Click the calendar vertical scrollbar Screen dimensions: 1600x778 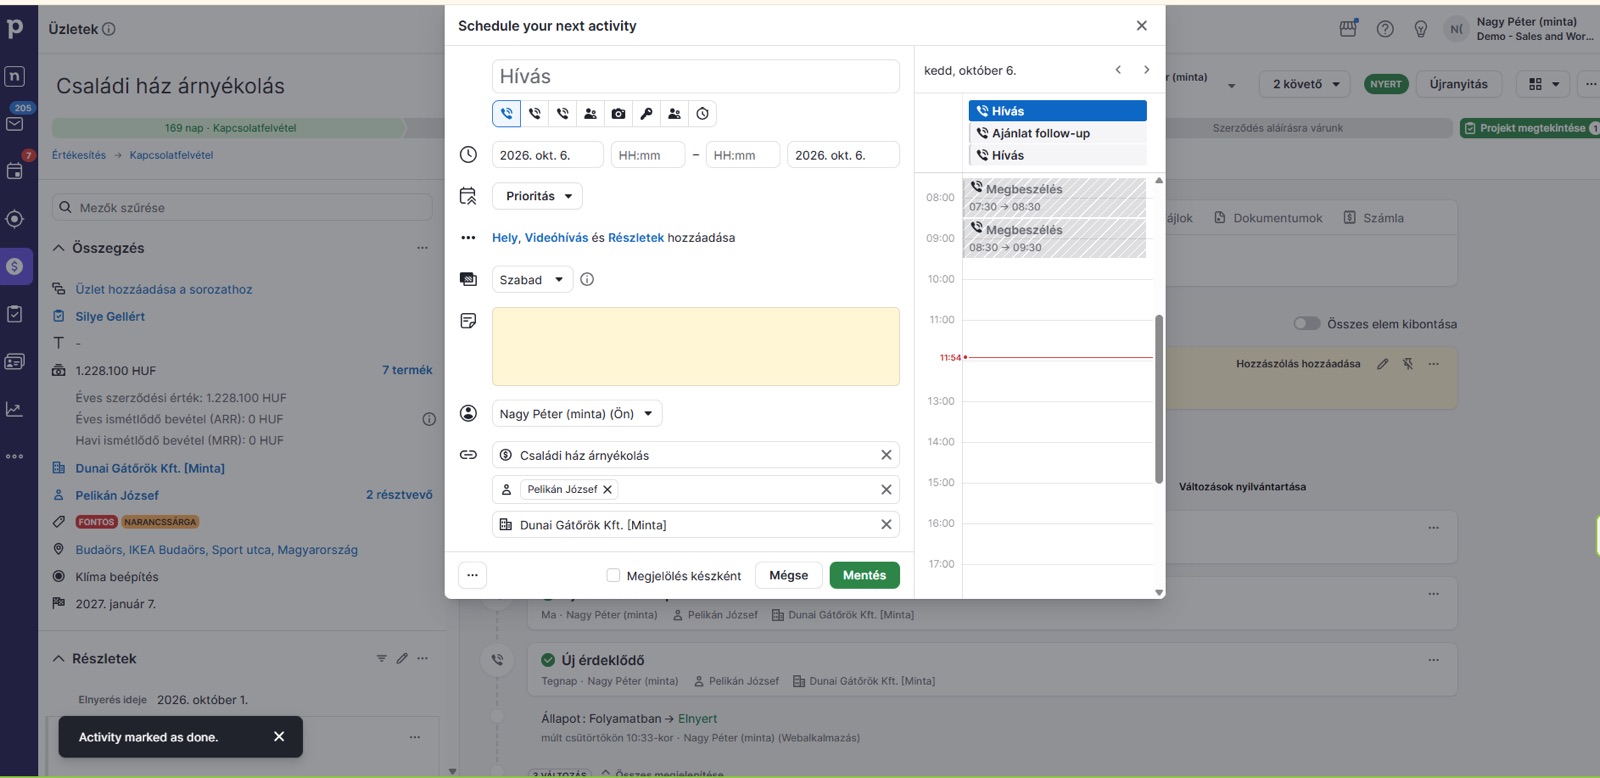1159,400
